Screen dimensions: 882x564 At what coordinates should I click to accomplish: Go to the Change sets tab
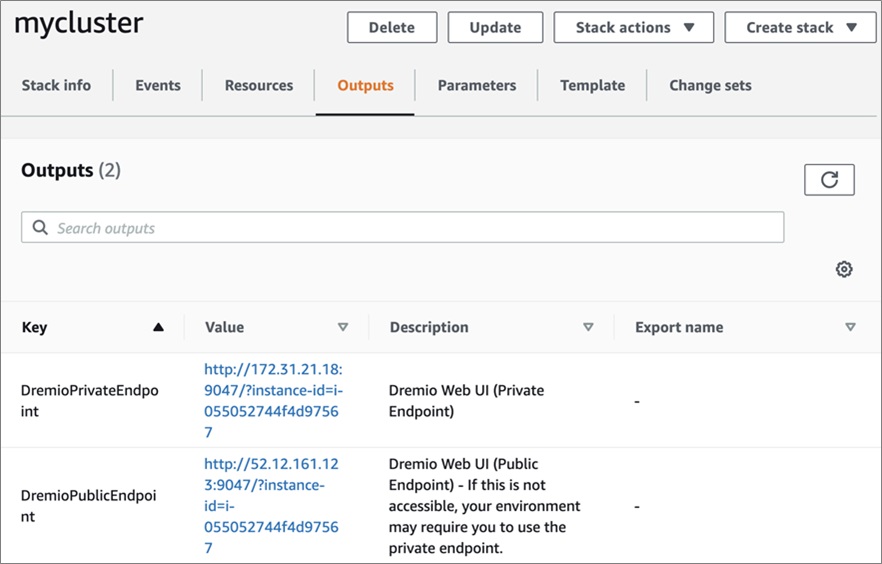(x=710, y=85)
